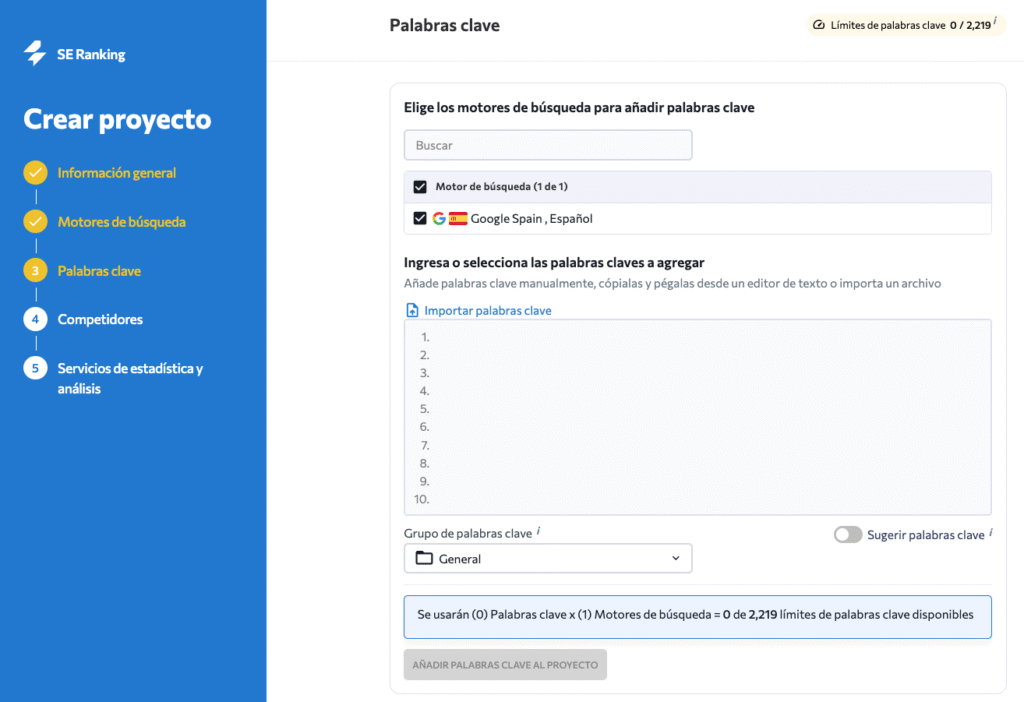Toggle the Motor de búsqueda (1 de 1) checkbox

420,187
